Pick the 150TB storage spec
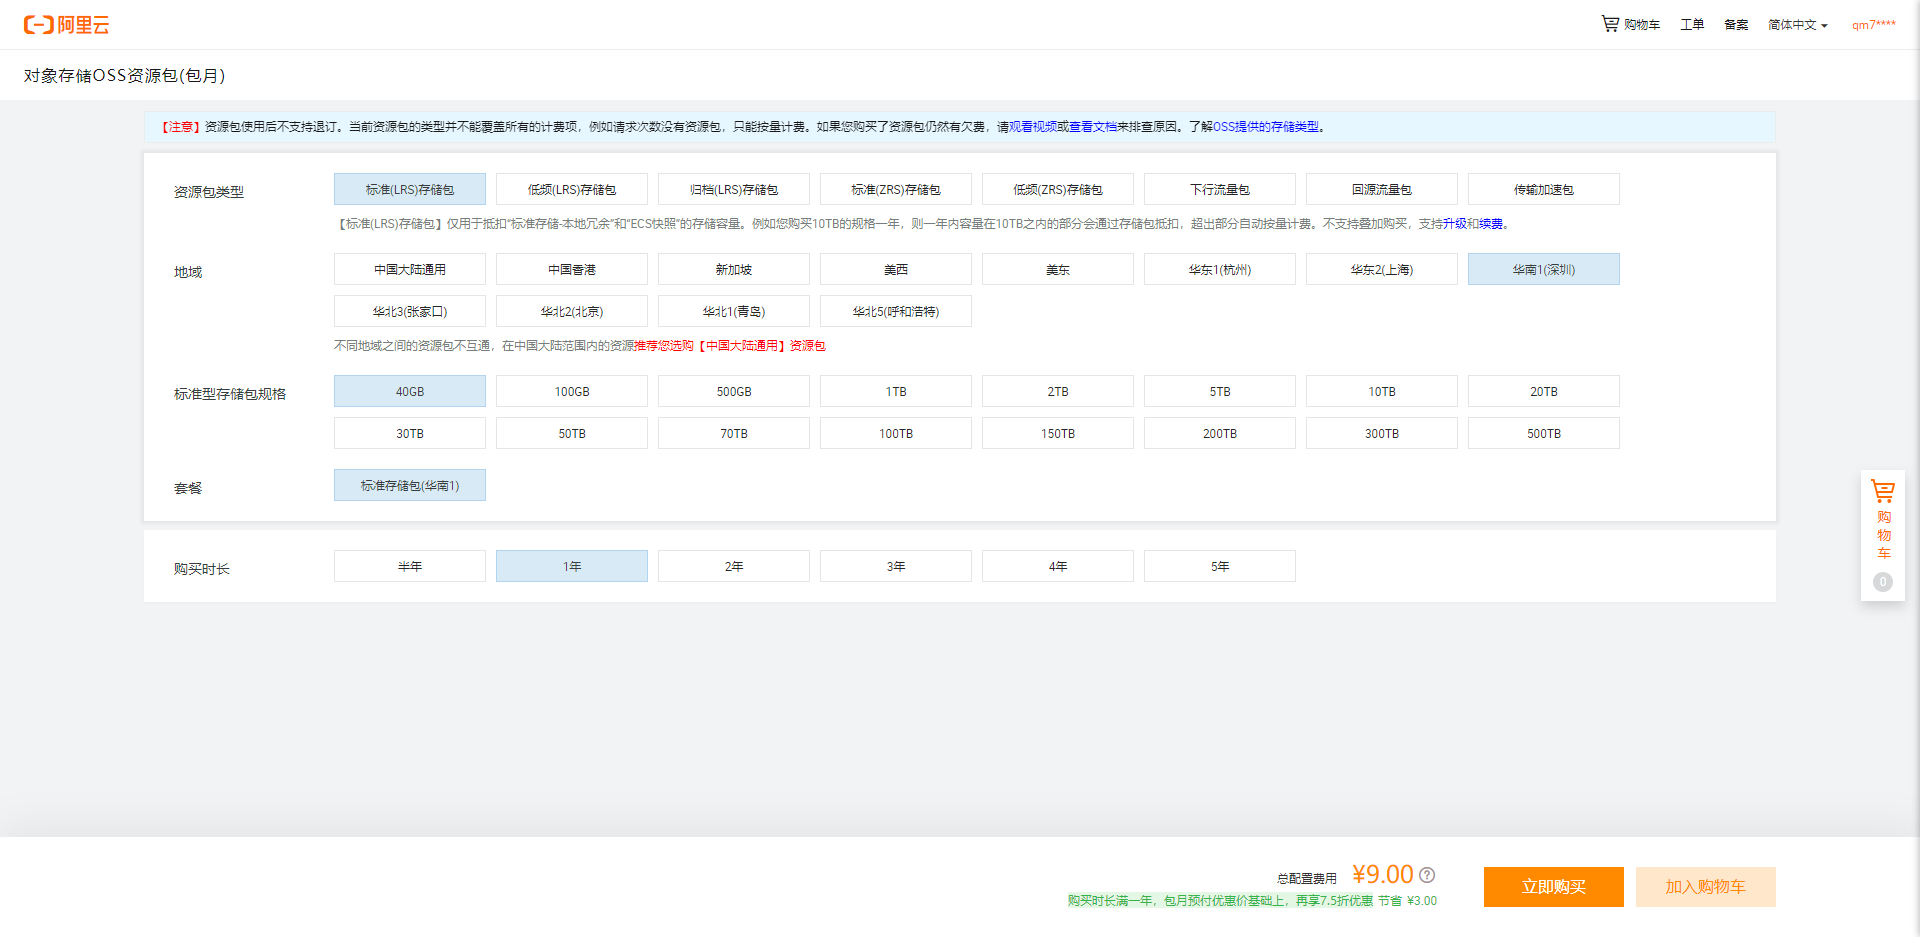This screenshot has height=937, width=1920. [x=1058, y=433]
